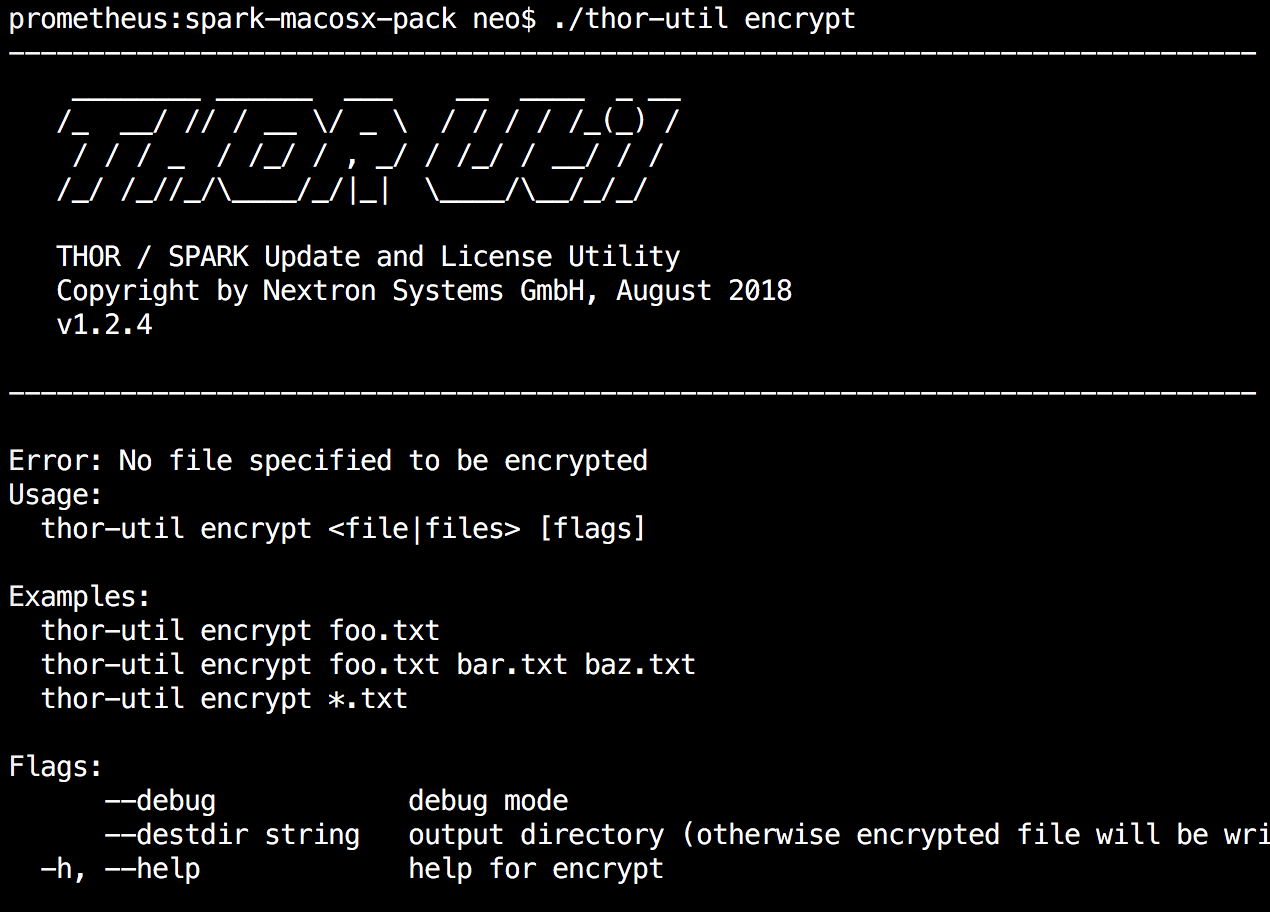Viewport: 1270px width, 912px height.
Task: Click the "<file|files>" usage argument
Action: coord(424,529)
